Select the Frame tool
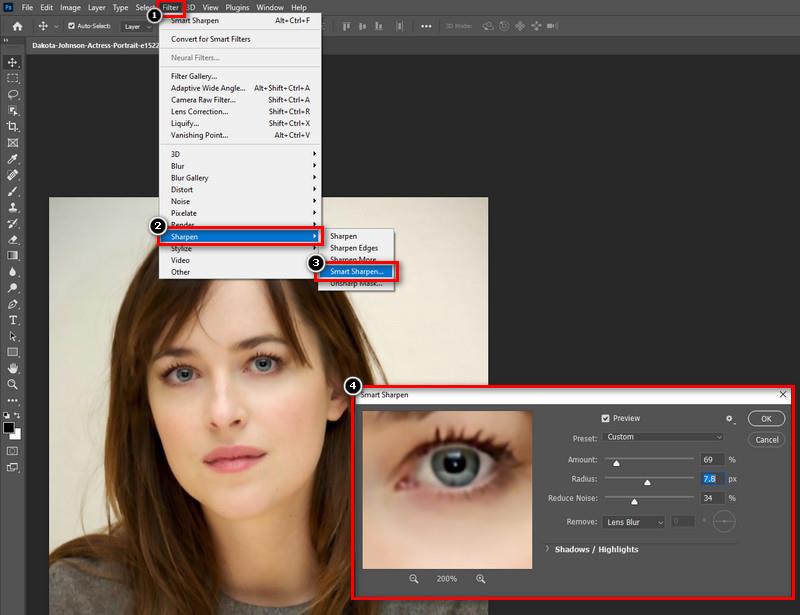The image size is (800, 615). [13, 143]
